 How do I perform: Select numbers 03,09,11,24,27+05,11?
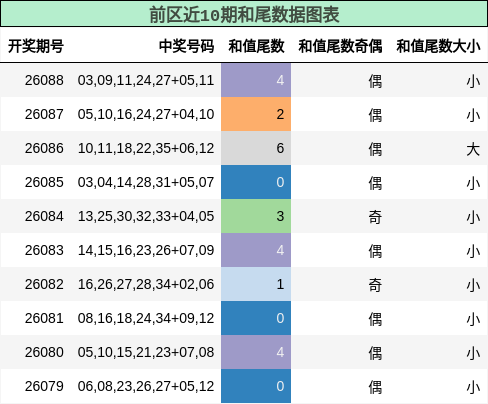pyautogui.click(x=146, y=80)
